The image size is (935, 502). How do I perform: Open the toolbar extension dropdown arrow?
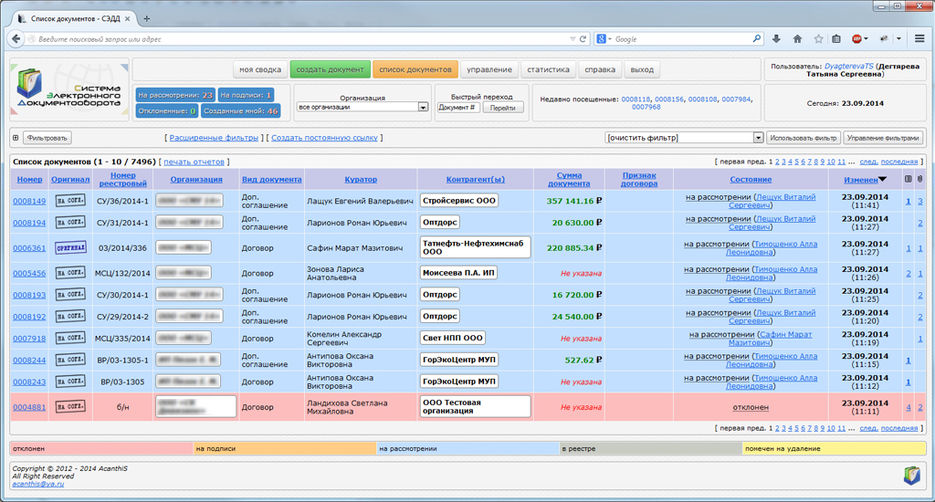(899, 39)
